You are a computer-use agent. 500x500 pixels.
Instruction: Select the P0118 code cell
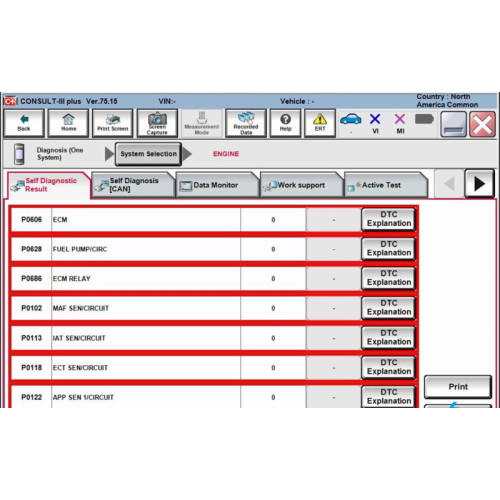pos(31,367)
